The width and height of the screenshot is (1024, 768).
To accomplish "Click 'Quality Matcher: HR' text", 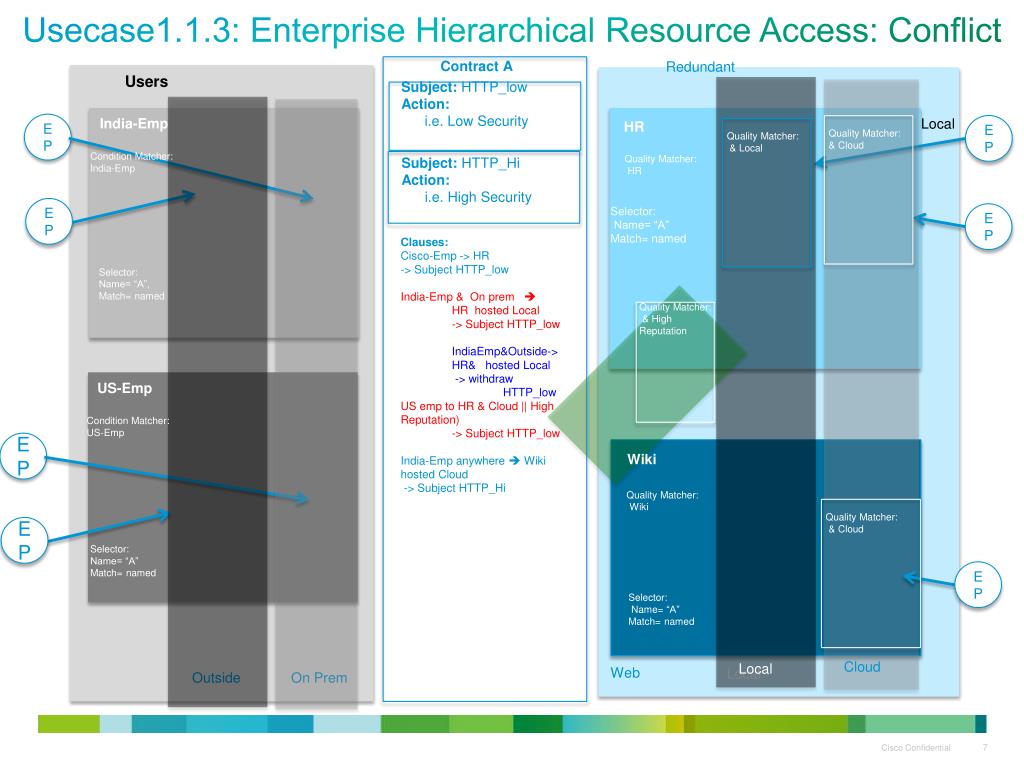I will pos(660,165).
